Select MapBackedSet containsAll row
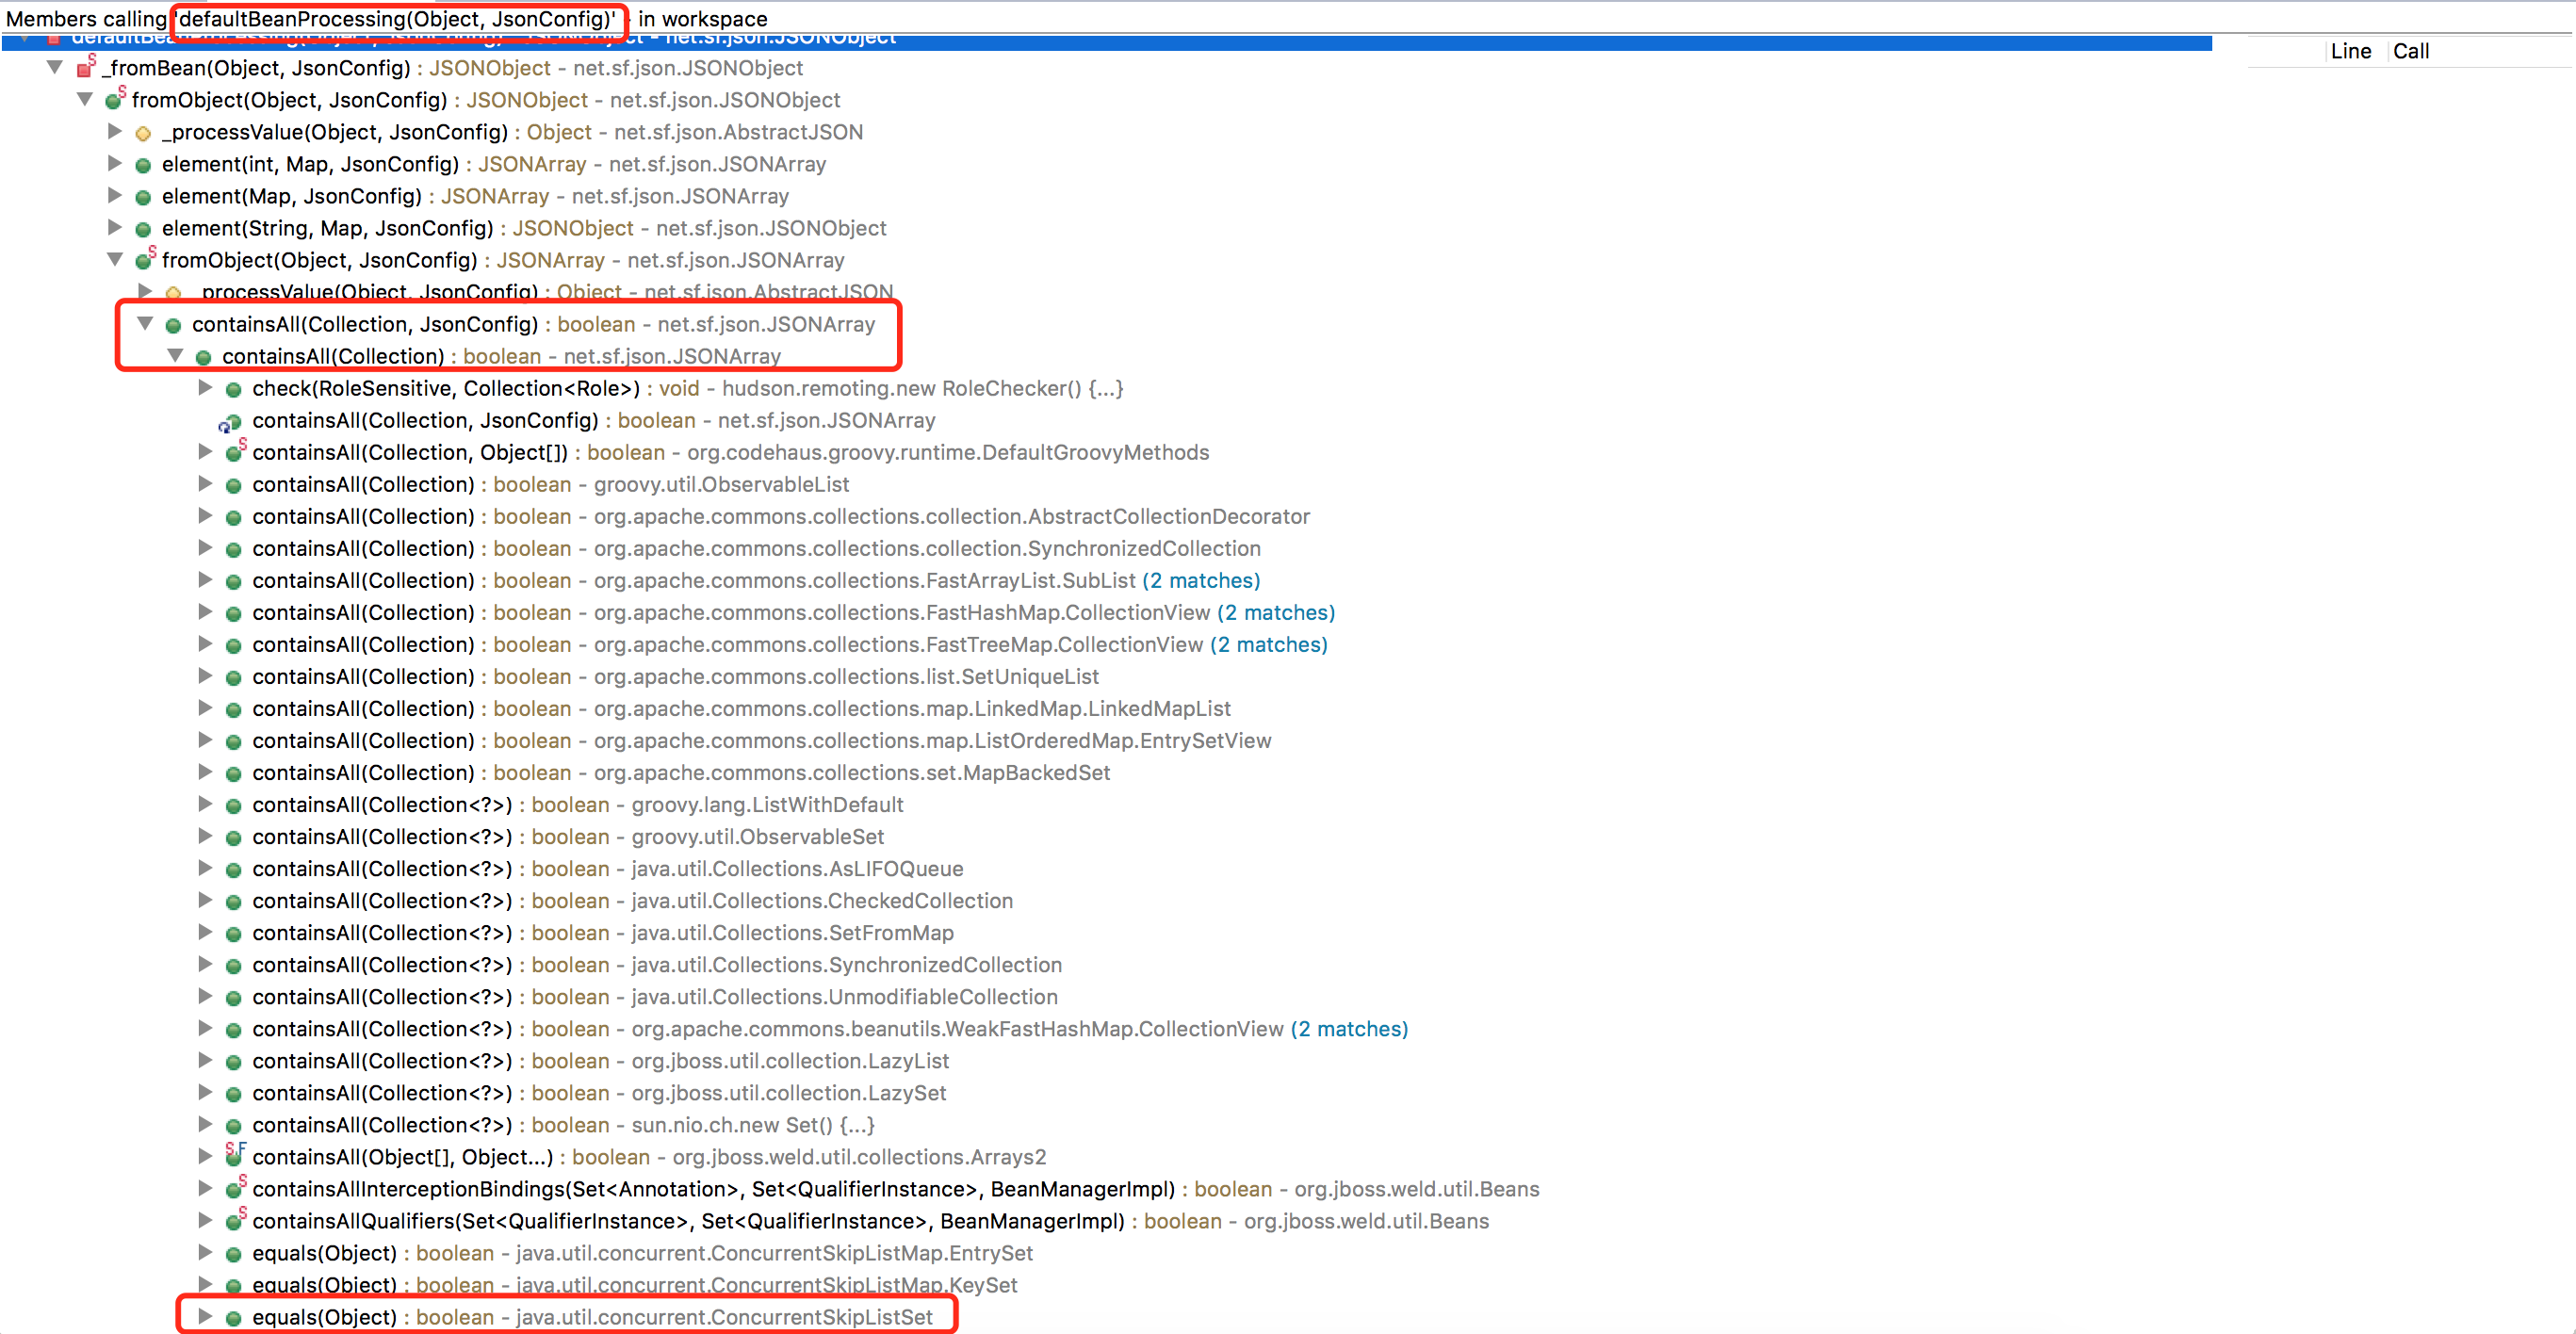Screen dimensions: 2576x1334 tap(681, 773)
